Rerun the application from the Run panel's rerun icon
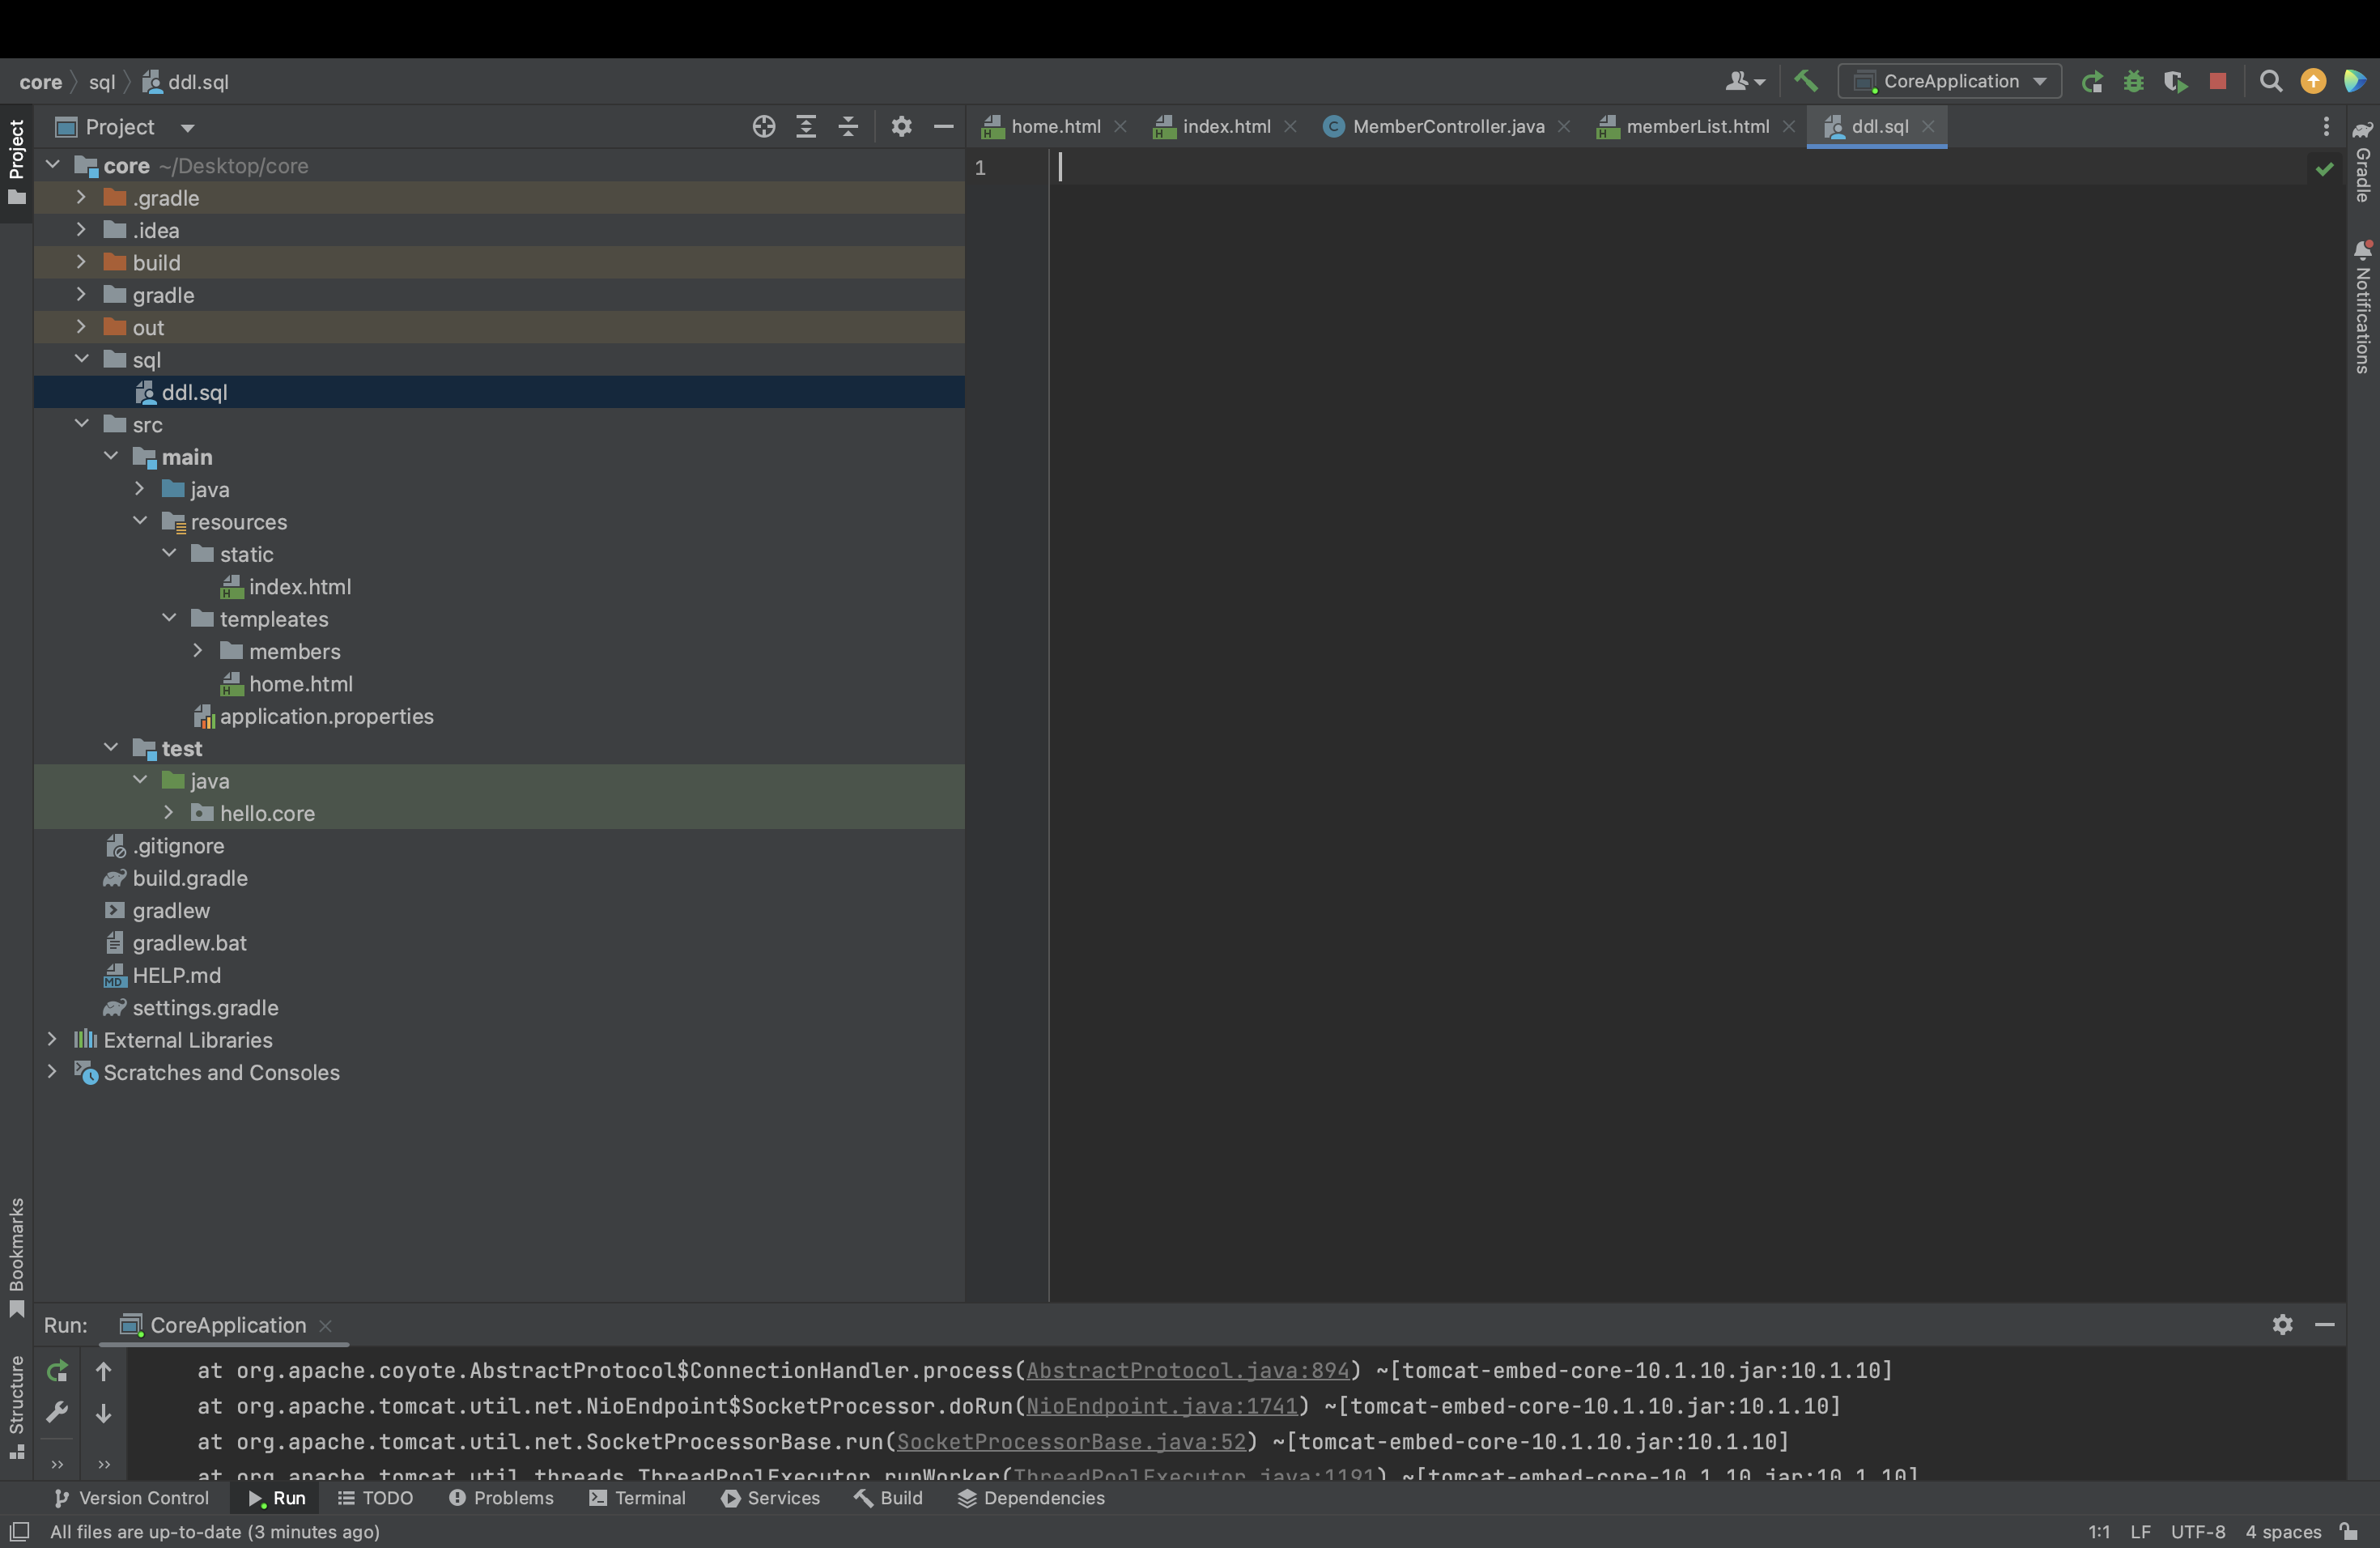This screenshot has width=2380, height=1548. pos(58,1371)
